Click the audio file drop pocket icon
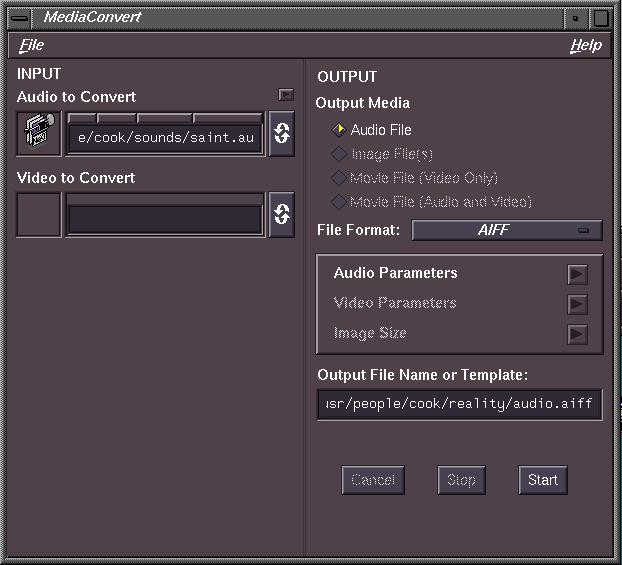 point(39,135)
